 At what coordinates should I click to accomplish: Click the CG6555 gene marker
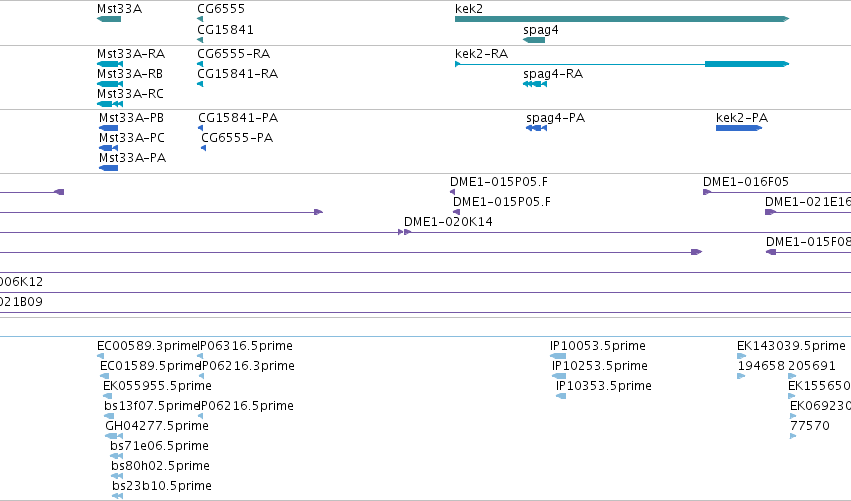[200, 19]
